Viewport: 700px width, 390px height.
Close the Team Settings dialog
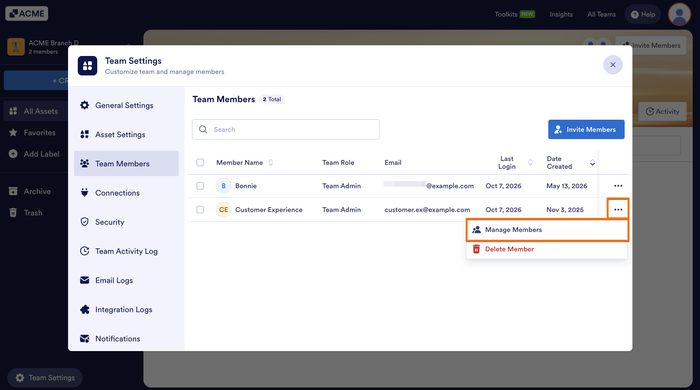point(613,65)
